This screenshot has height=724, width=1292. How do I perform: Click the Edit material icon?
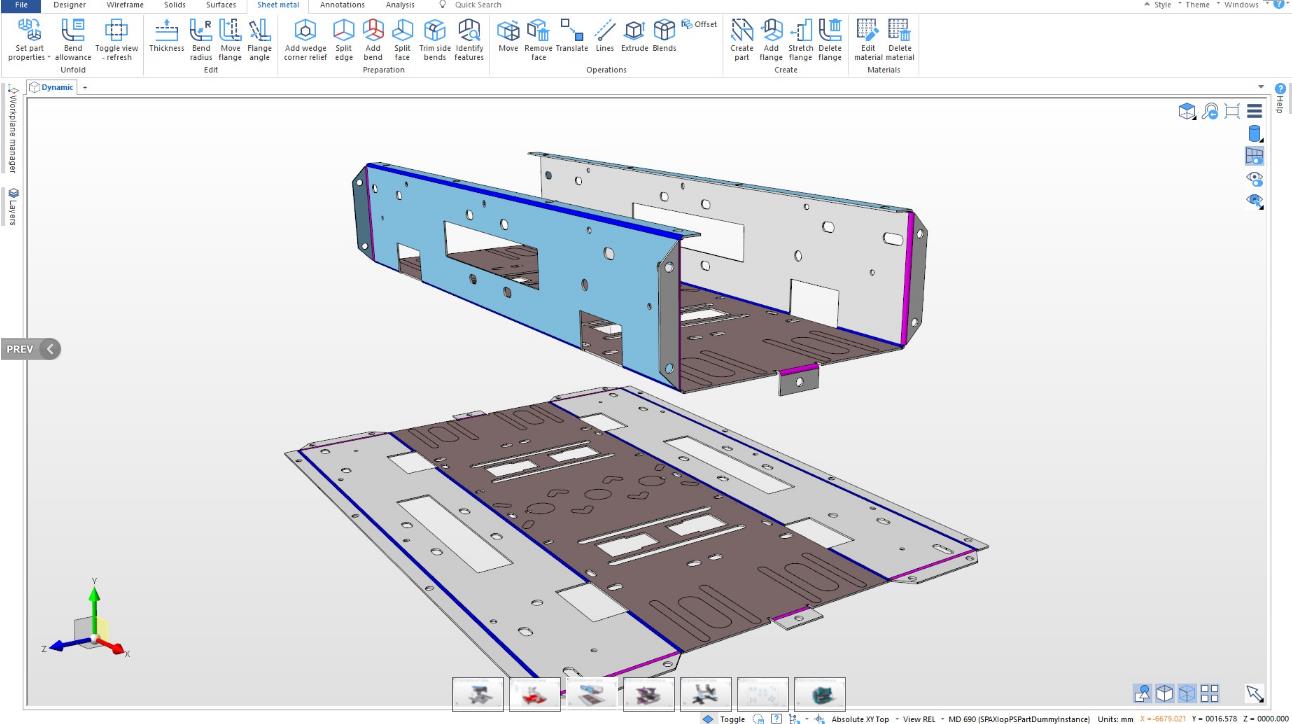pos(868,30)
